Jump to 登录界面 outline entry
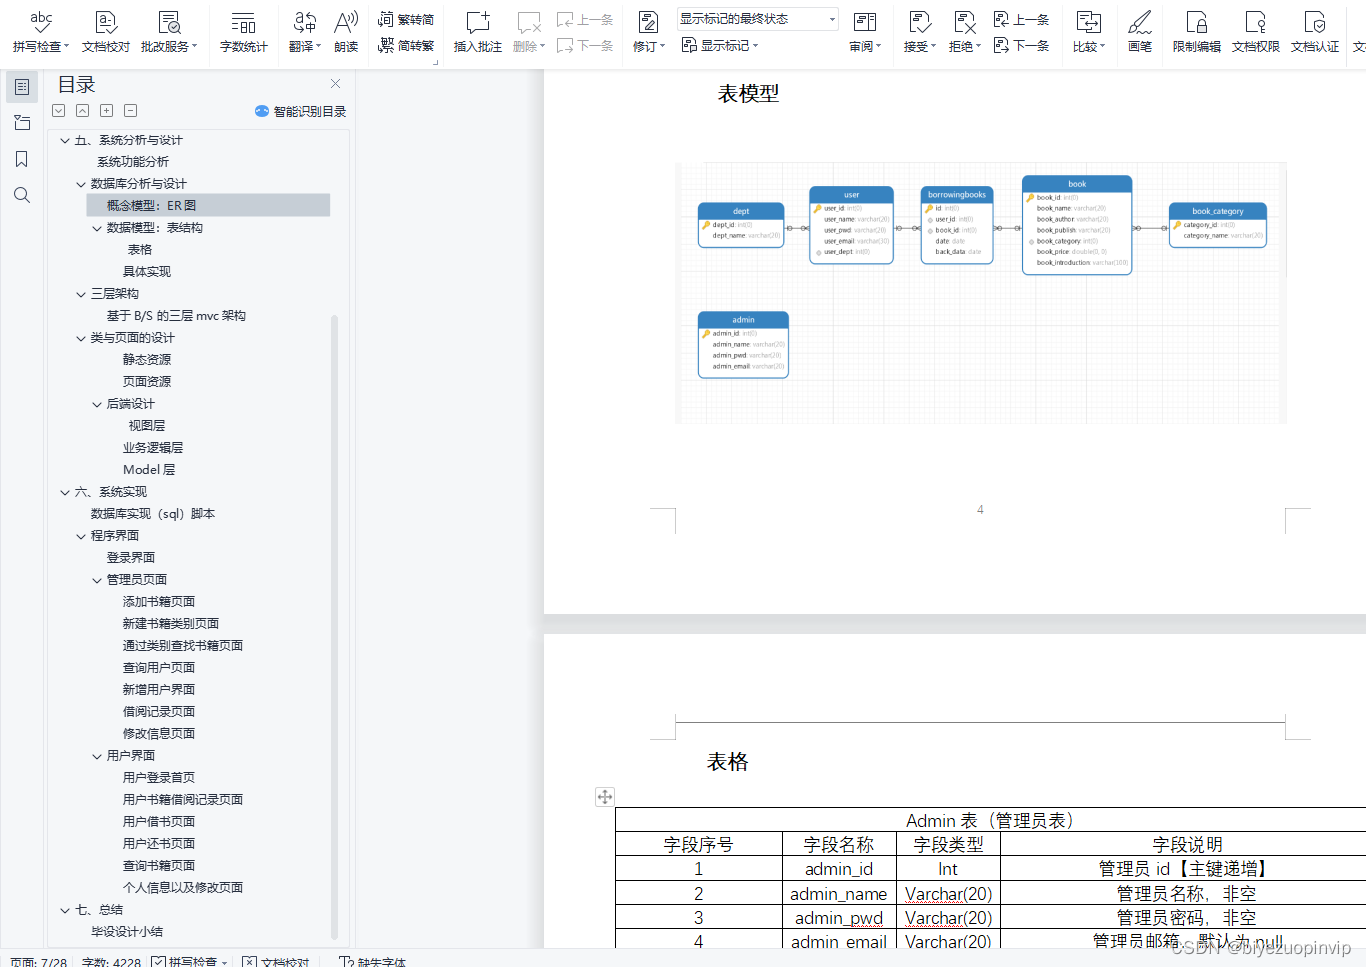Image resolution: width=1366 pixels, height=967 pixels. [131, 558]
